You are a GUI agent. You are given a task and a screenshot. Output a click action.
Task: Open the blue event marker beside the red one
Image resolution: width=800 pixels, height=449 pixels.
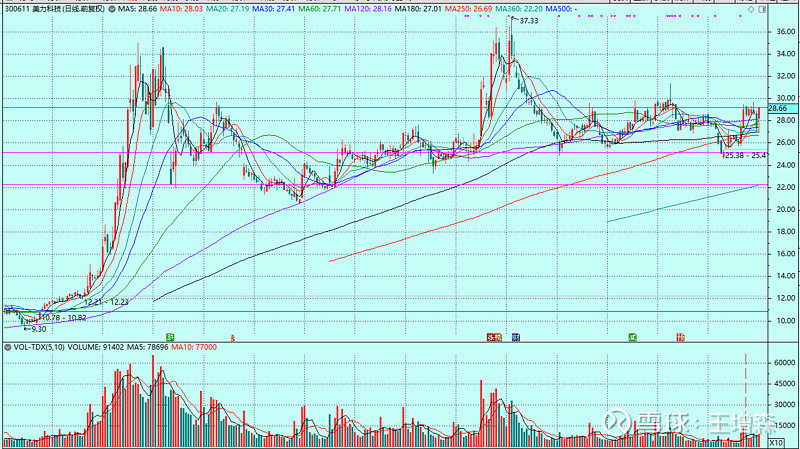pos(516,336)
